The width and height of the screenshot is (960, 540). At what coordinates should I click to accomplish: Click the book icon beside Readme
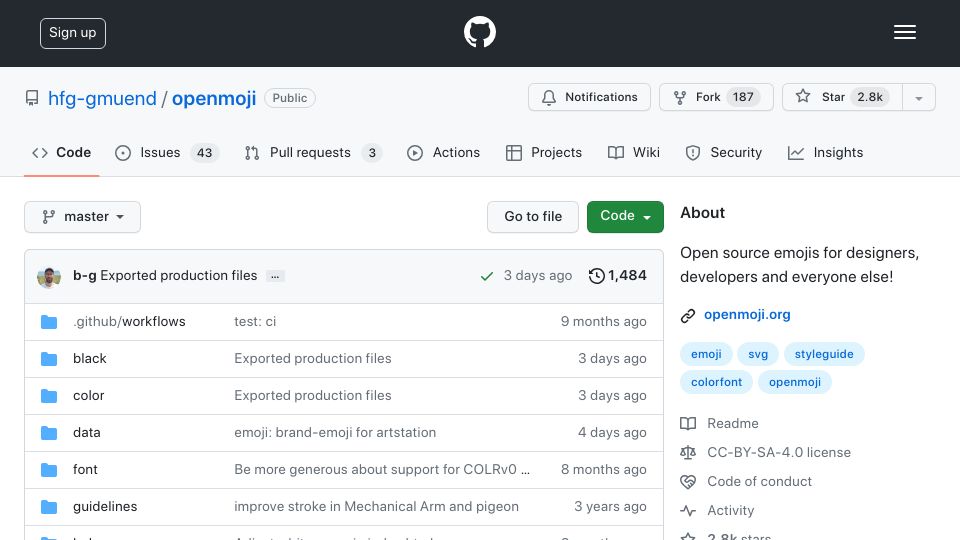click(x=688, y=424)
